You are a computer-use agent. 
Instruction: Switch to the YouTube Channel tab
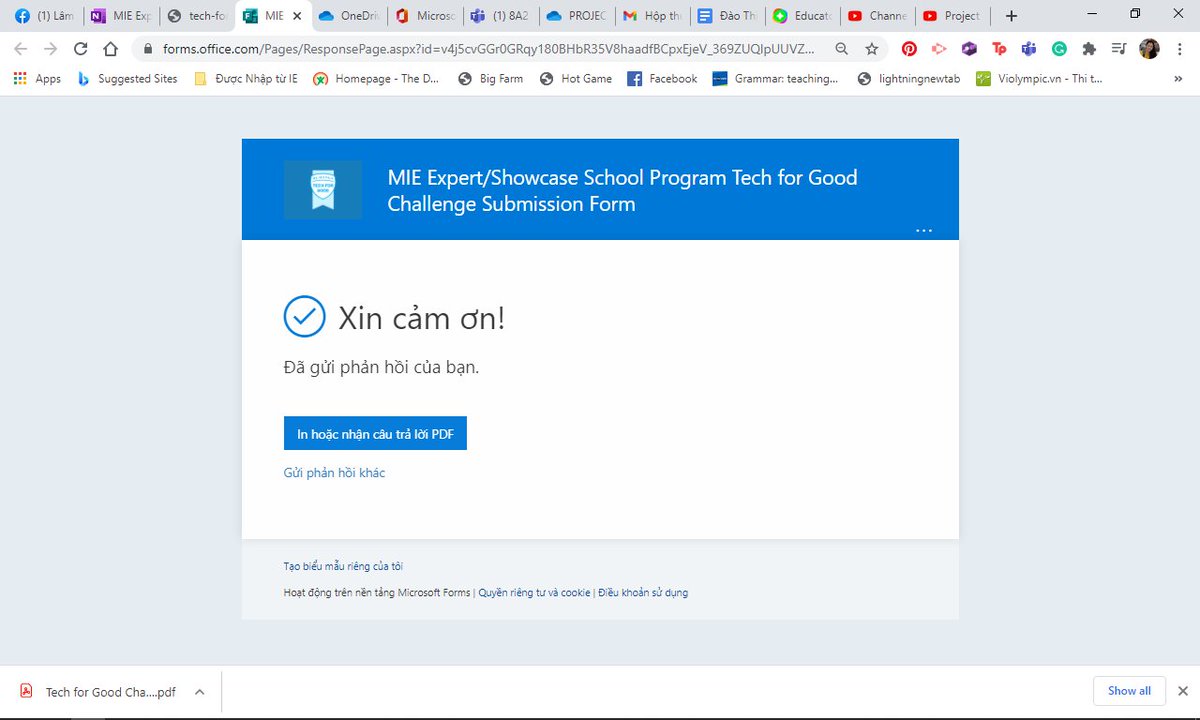pyautogui.click(x=880, y=16)
